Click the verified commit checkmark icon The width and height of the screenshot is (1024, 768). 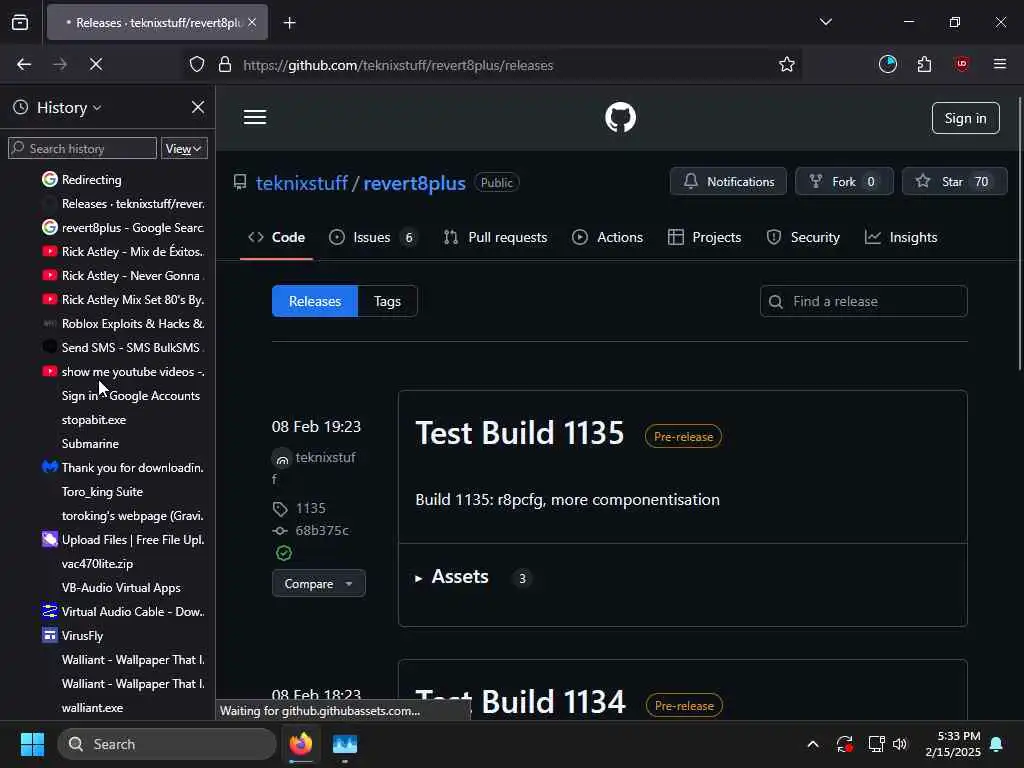(x=283, y=553)
